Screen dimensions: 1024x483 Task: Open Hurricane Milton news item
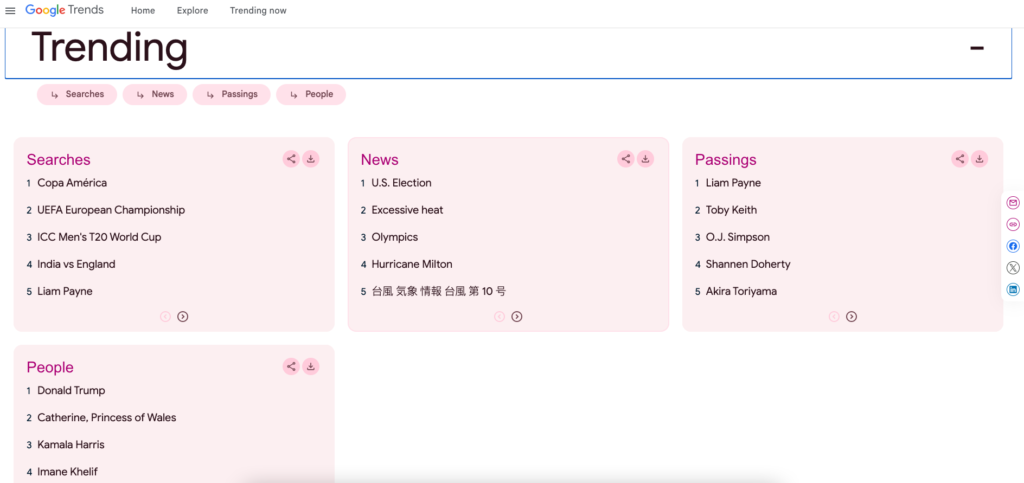coord(411,264)
